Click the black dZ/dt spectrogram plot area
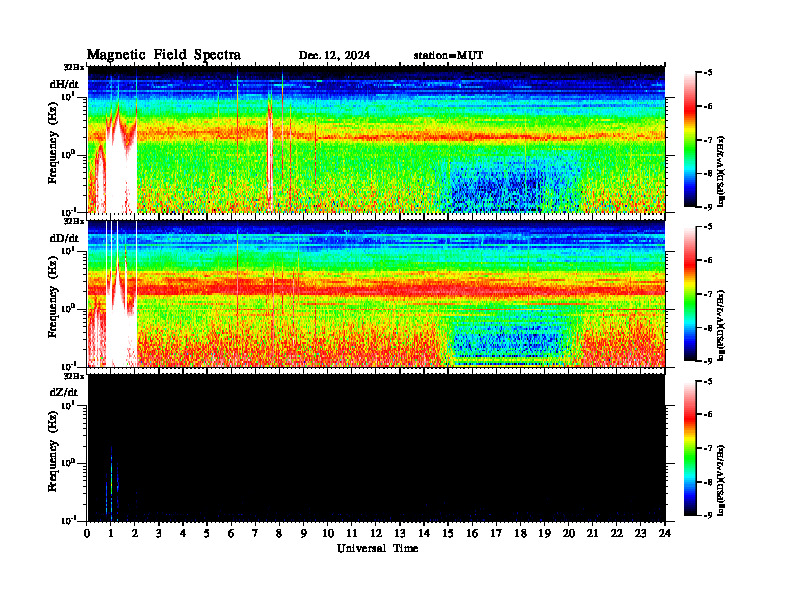This screenshot has height=612, width=792. 376,447
